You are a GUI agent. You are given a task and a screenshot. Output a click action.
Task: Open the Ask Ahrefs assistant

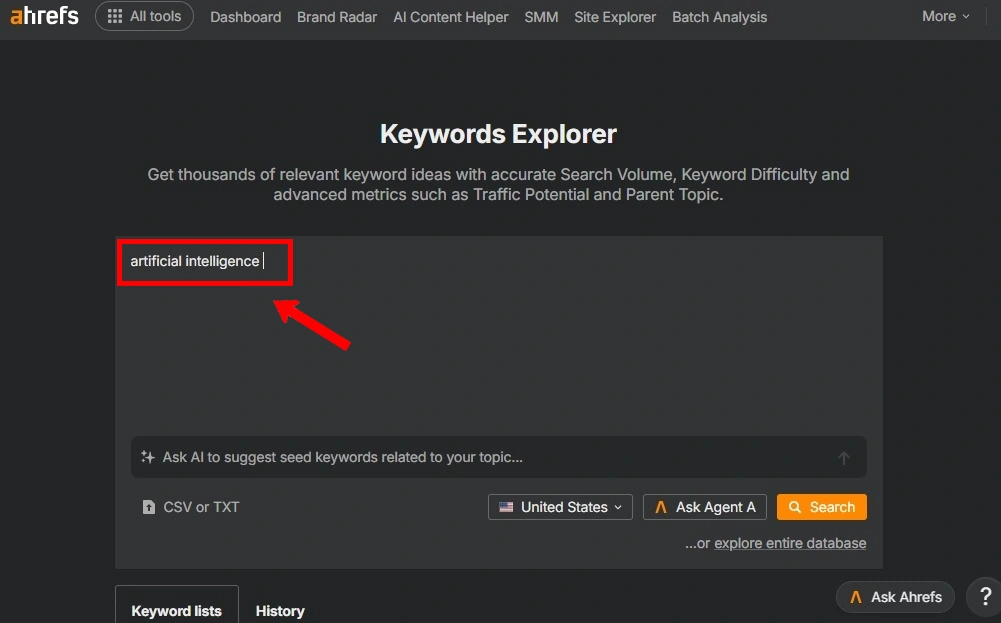(x=895, y=597)
